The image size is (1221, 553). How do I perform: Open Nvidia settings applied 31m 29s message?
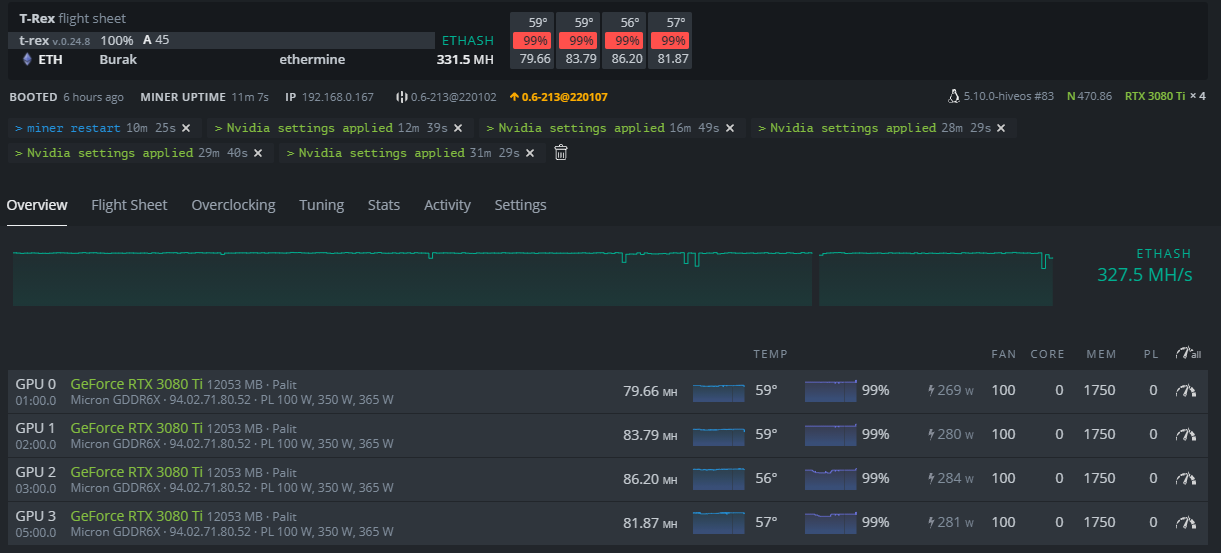click(x=403, y=153)
